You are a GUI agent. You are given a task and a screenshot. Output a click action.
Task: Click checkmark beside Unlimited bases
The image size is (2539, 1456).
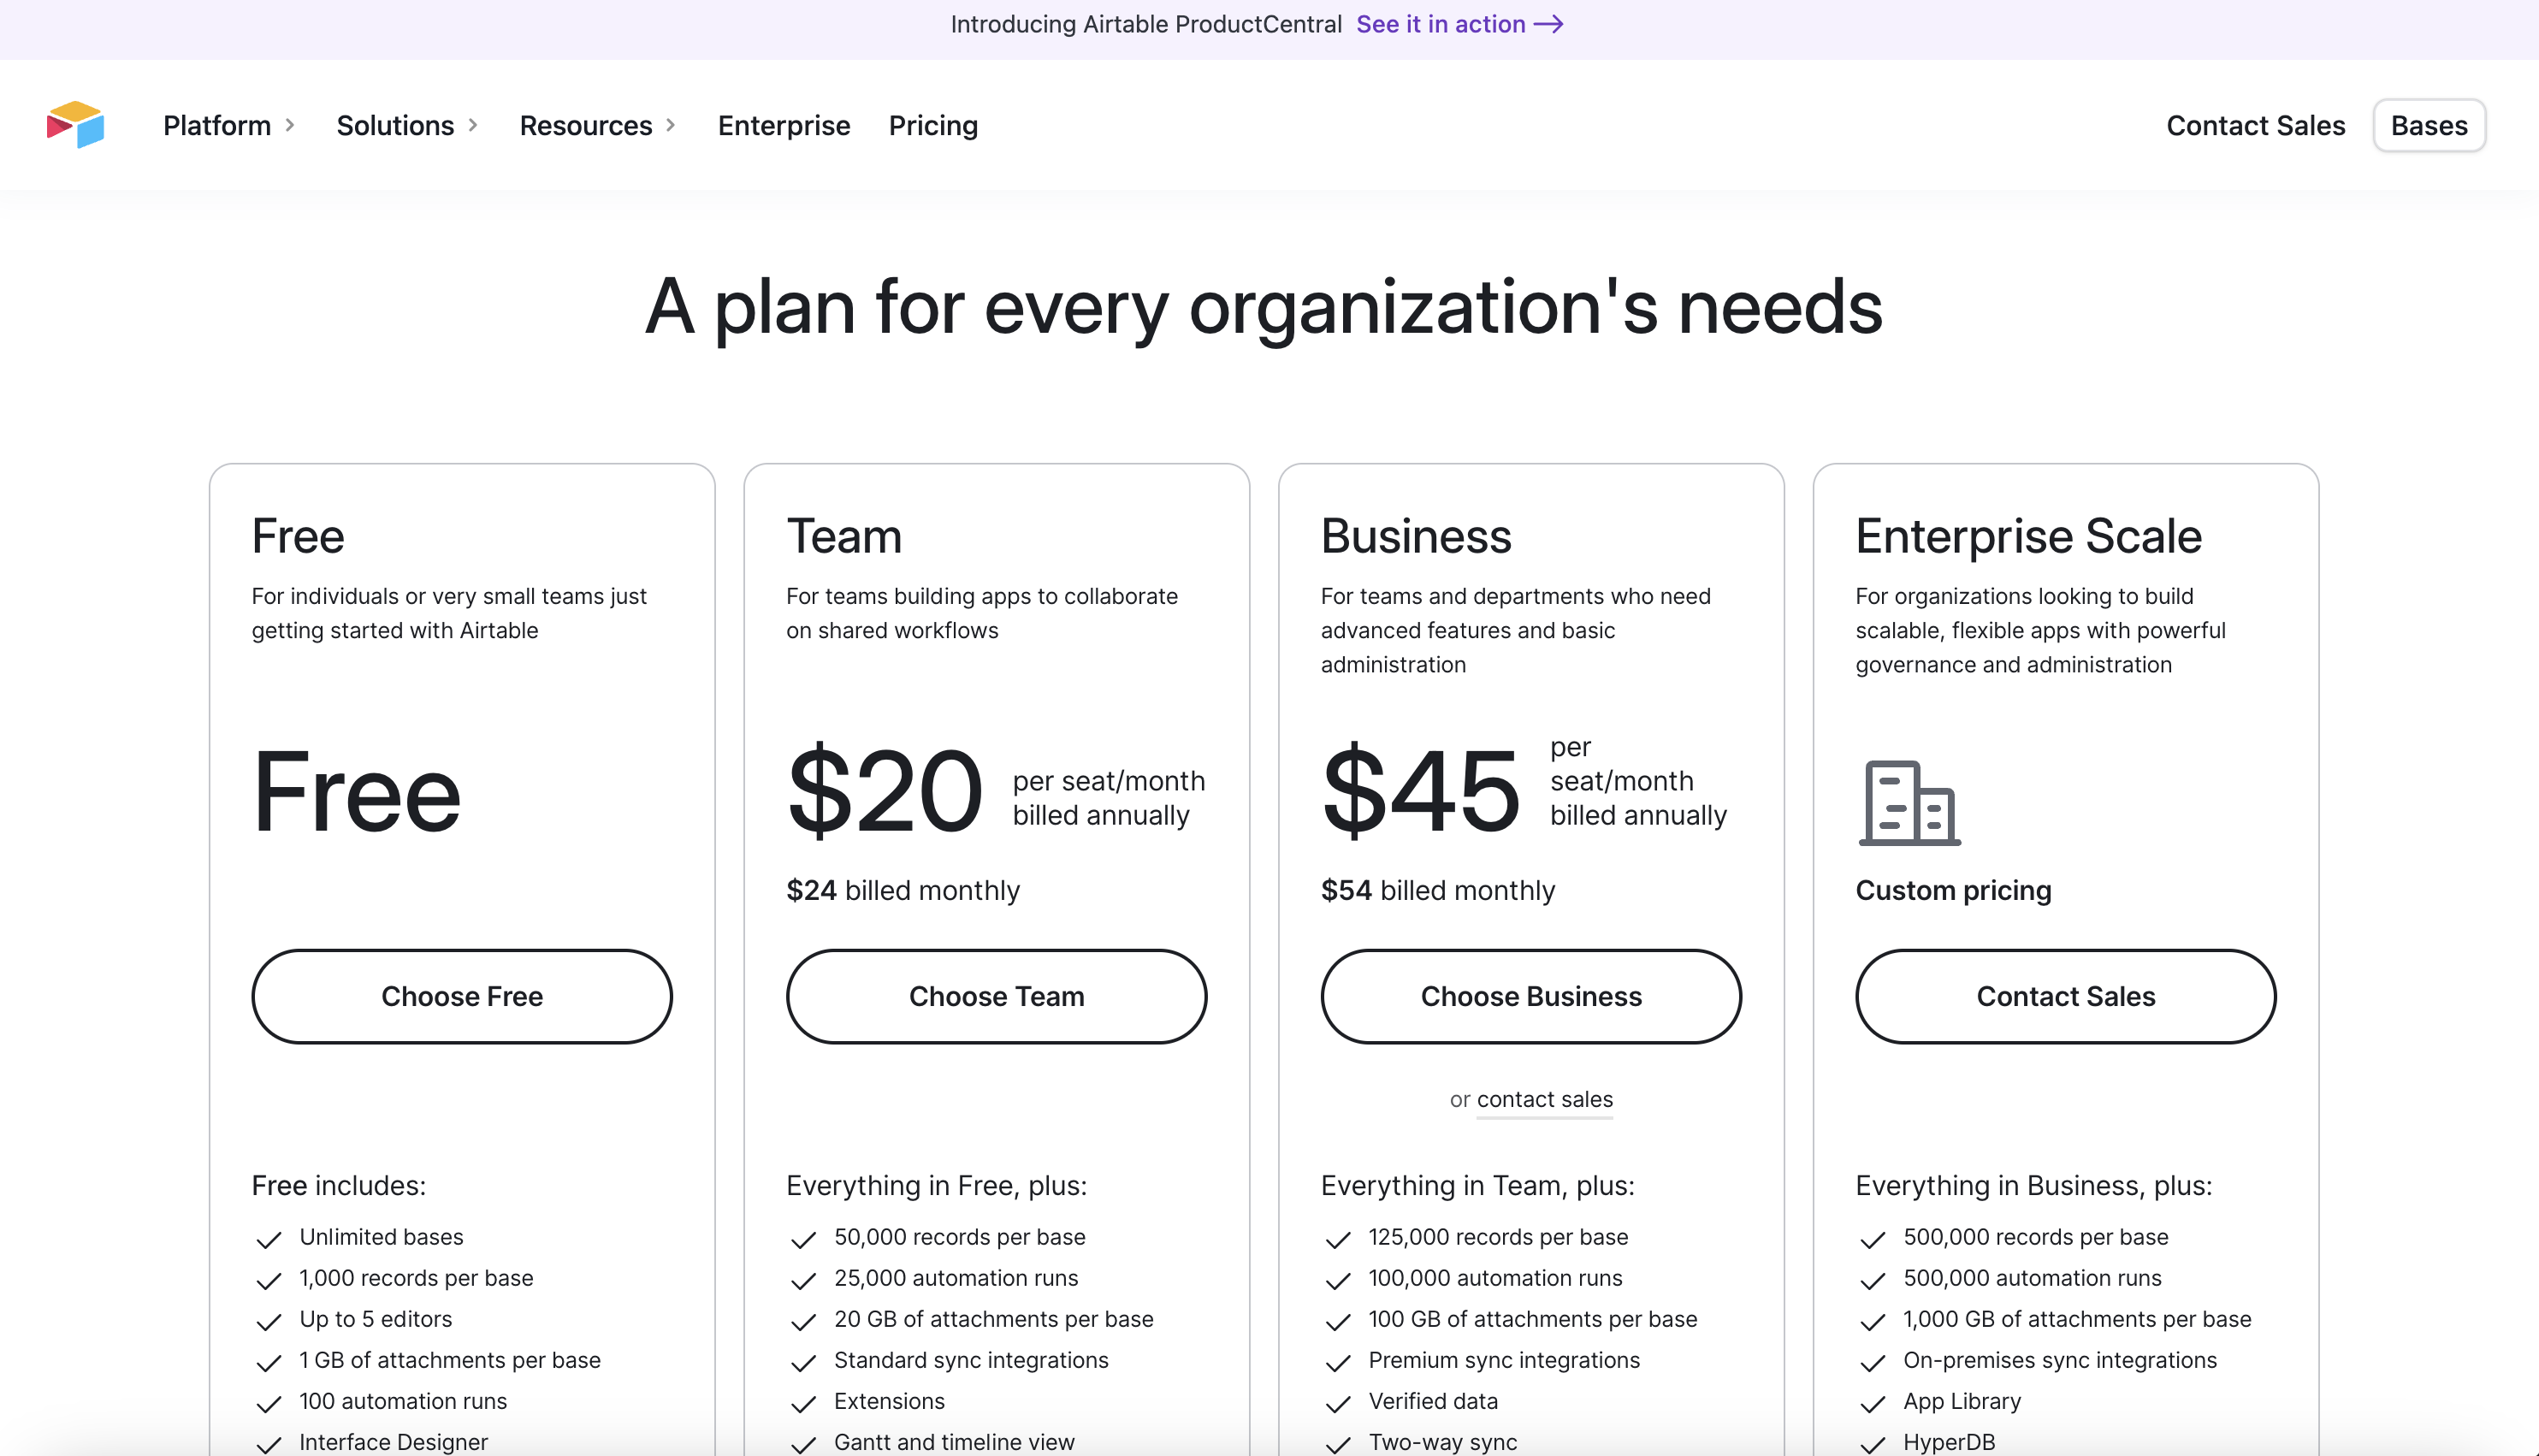coord(268,1240)
